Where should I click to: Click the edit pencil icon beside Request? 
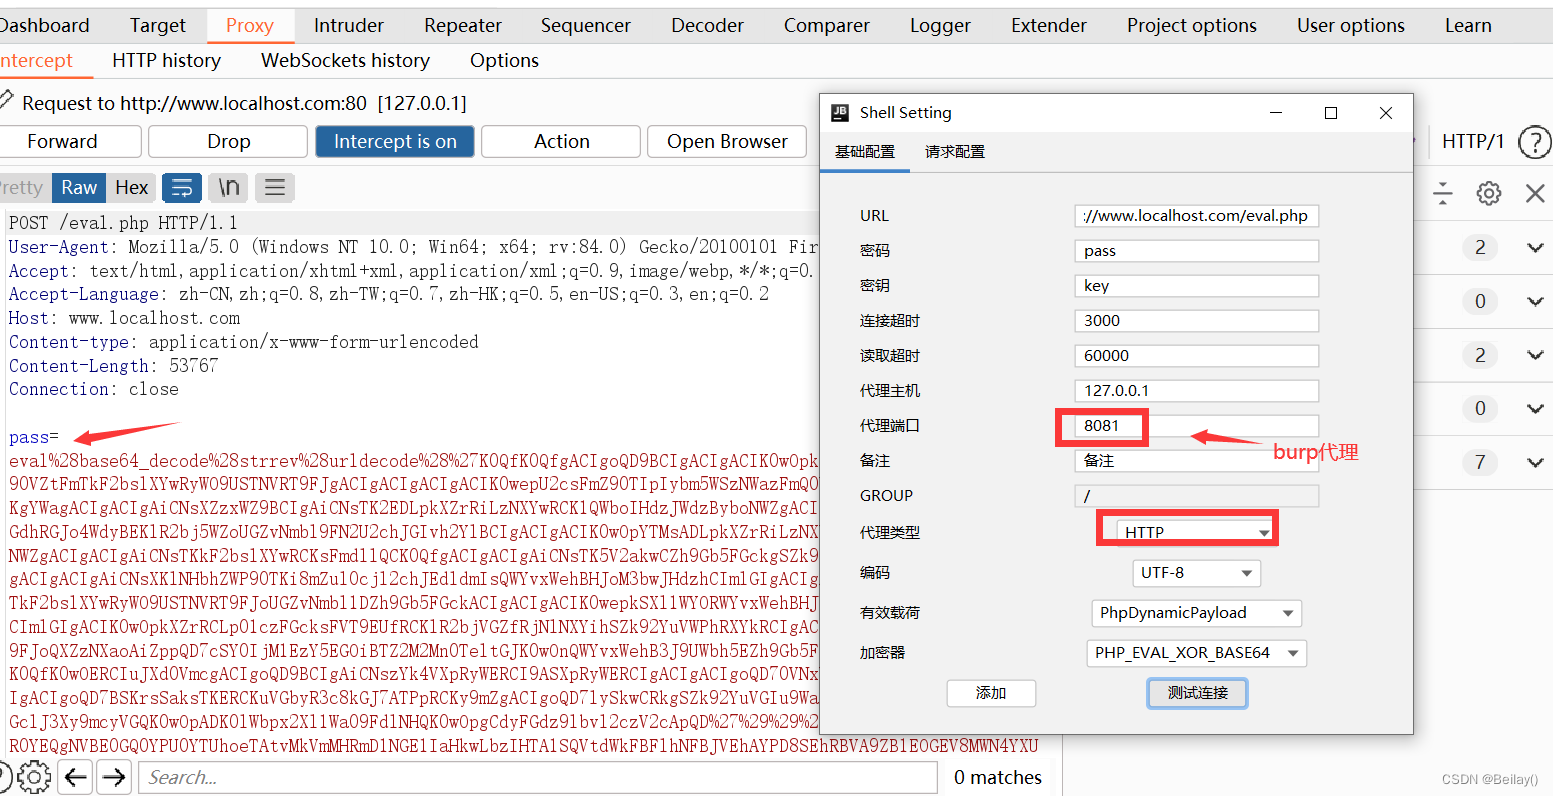point(6,101)
